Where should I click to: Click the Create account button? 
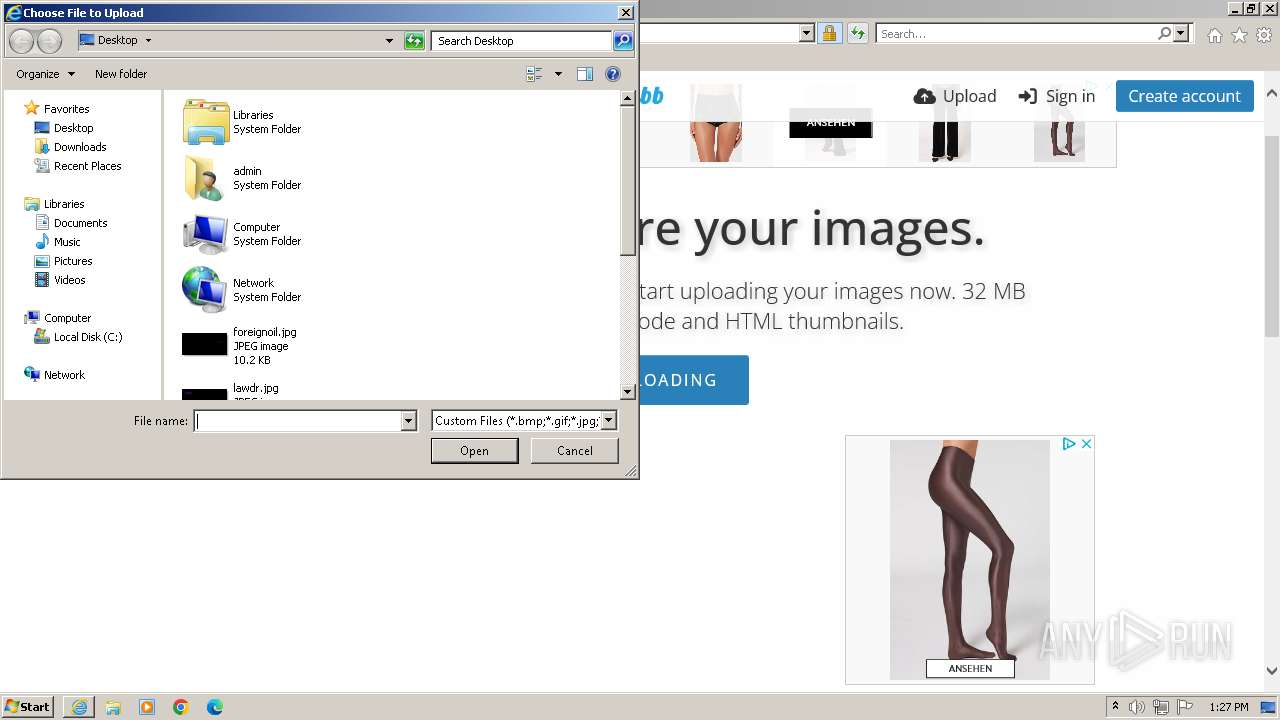click(1184, 96)
